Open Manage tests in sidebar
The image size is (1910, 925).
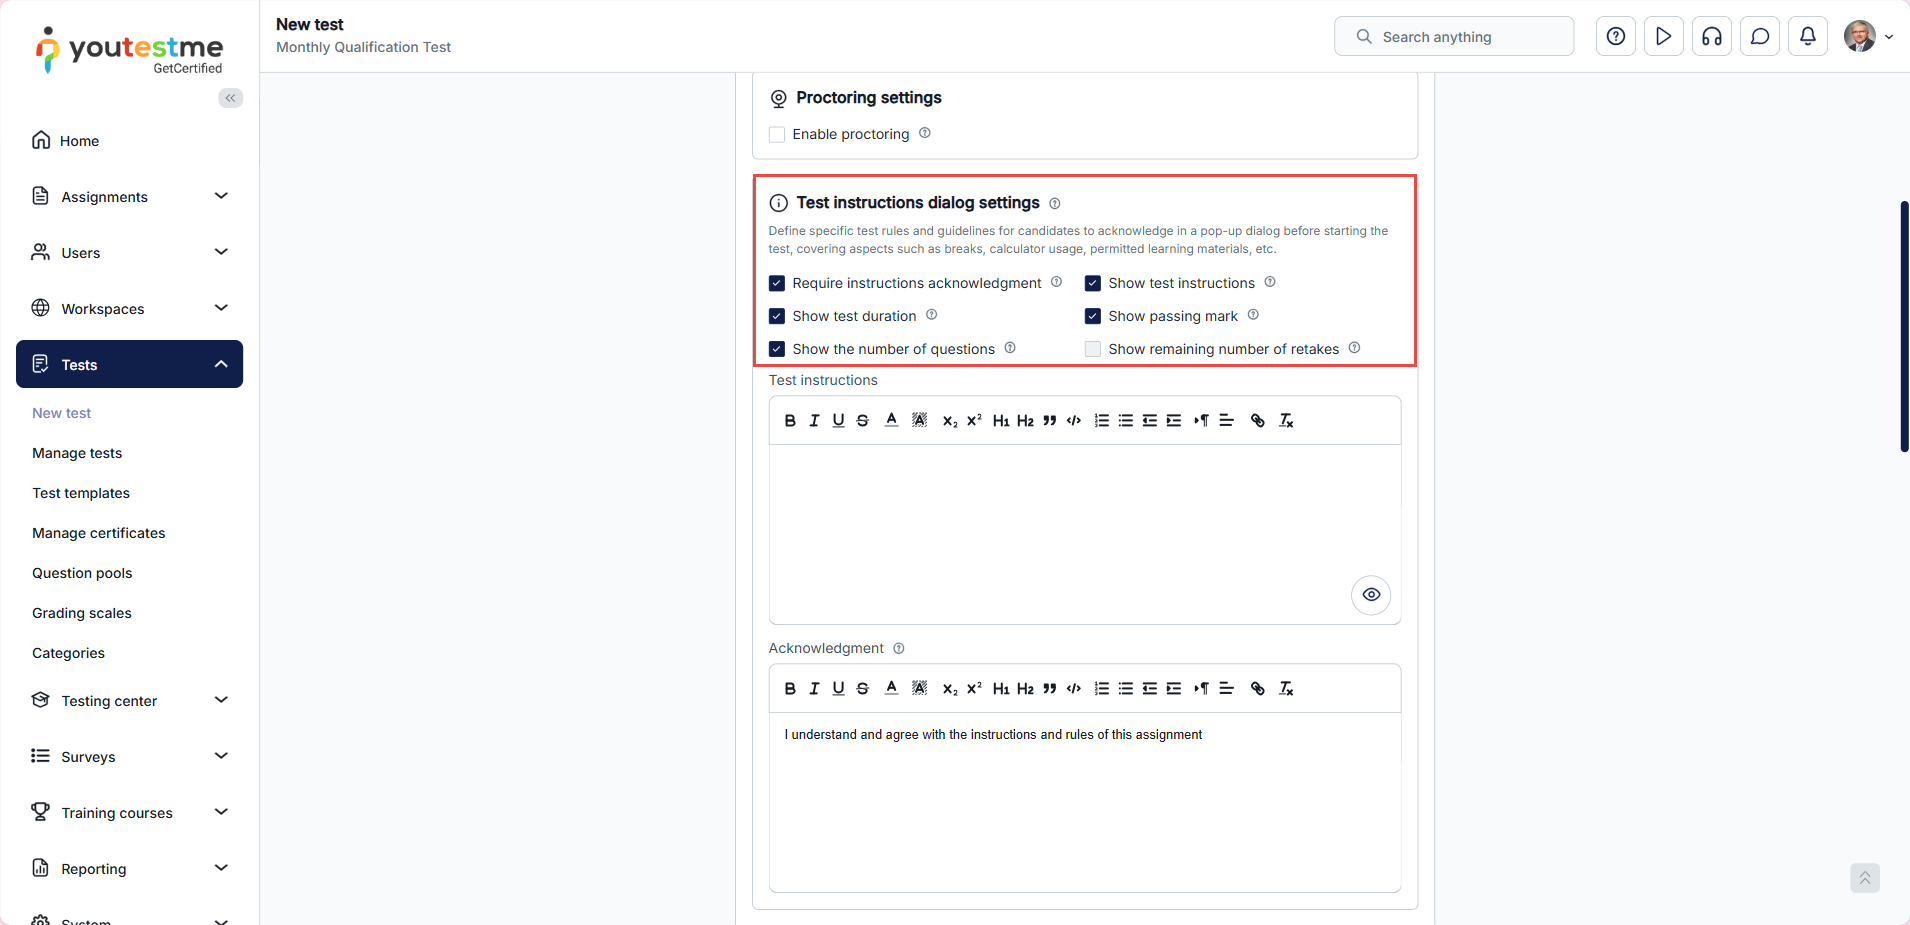(77, 453)
